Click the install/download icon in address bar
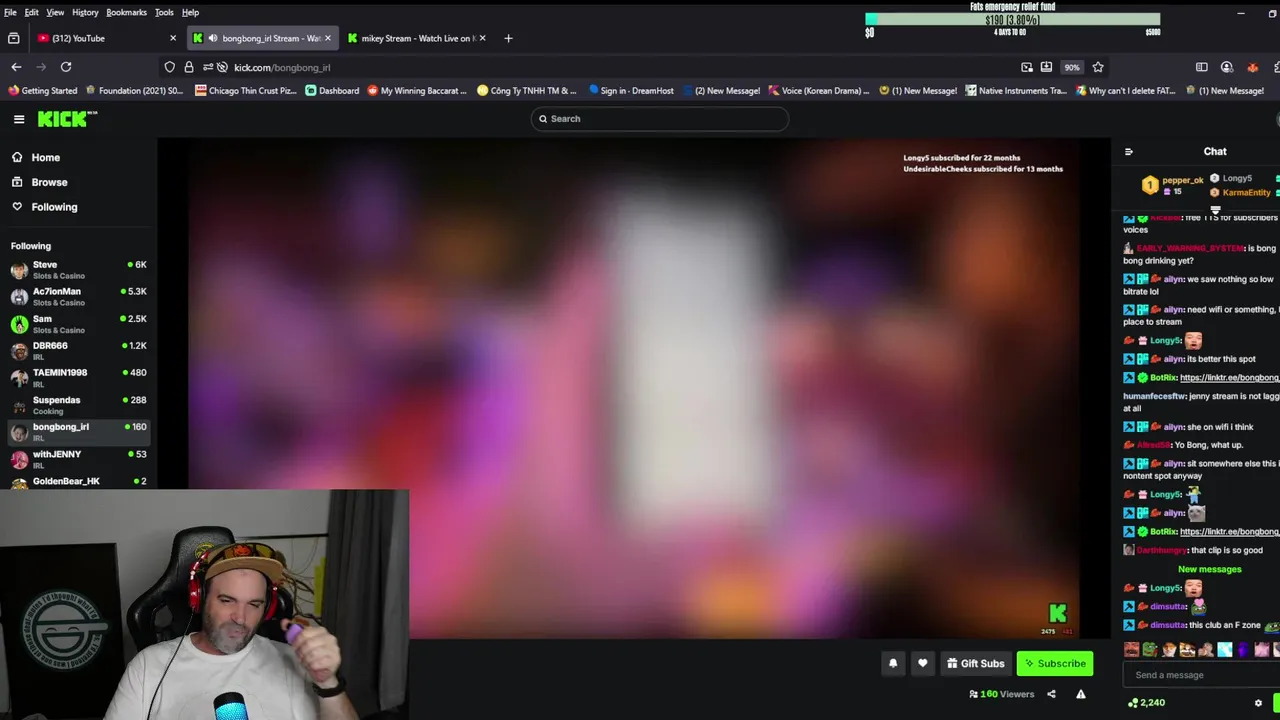 click(x=1046, y=67)
